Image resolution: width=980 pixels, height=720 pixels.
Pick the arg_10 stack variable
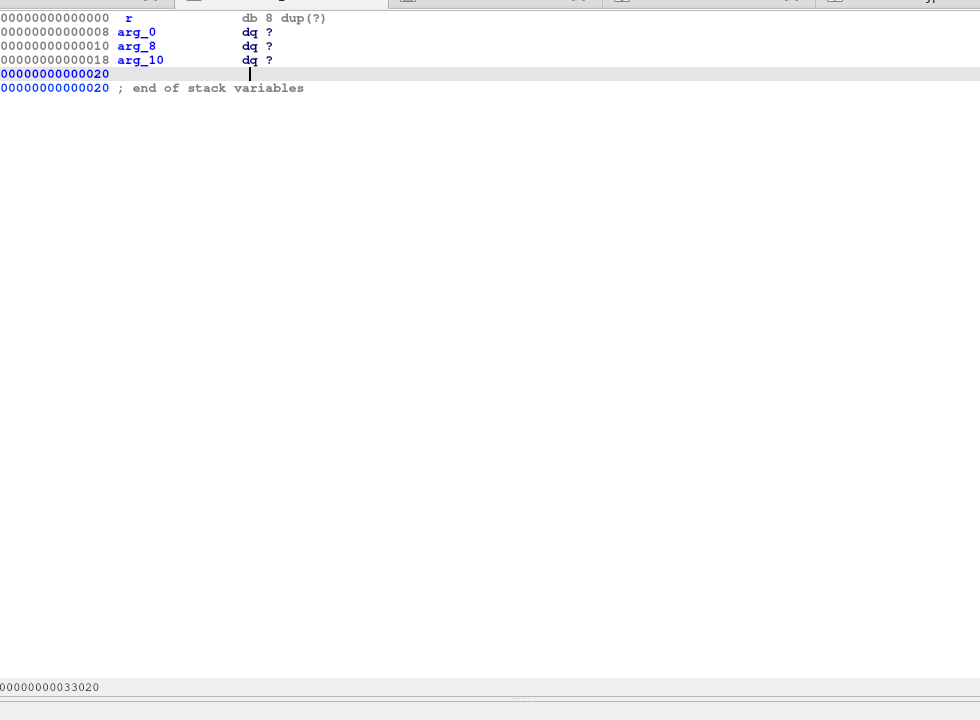(x=140, y=60)
